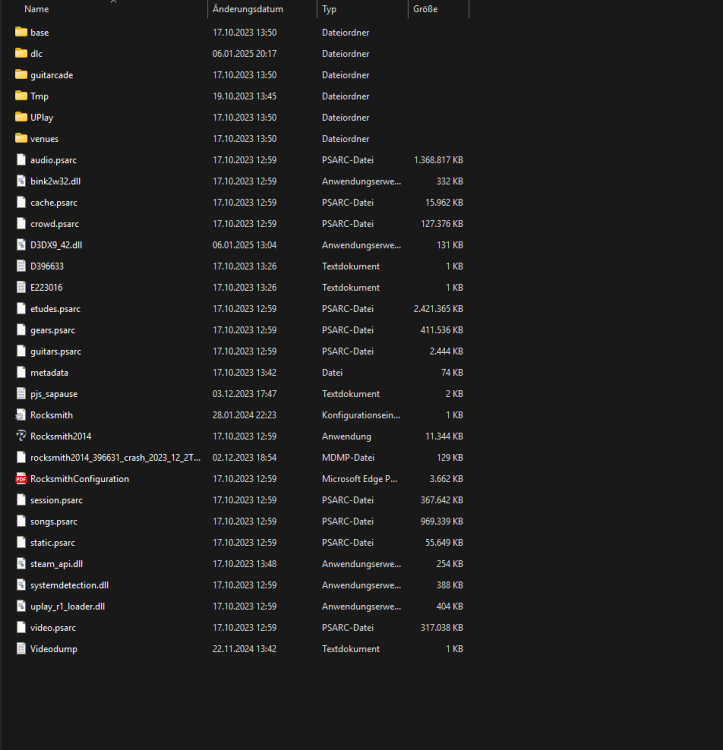Click the Konfigurationsein... type cell

tap(361, 415)
